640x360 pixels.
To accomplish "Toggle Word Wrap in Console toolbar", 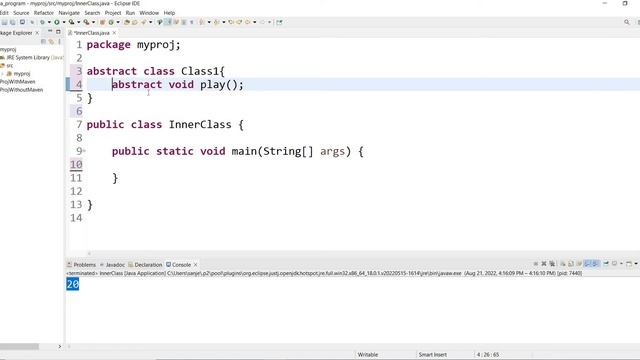I will coord(579,264).
